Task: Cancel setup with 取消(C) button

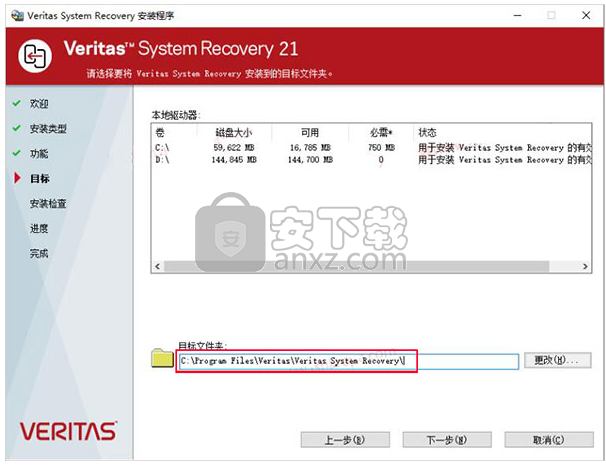Action: coord(549,440)
